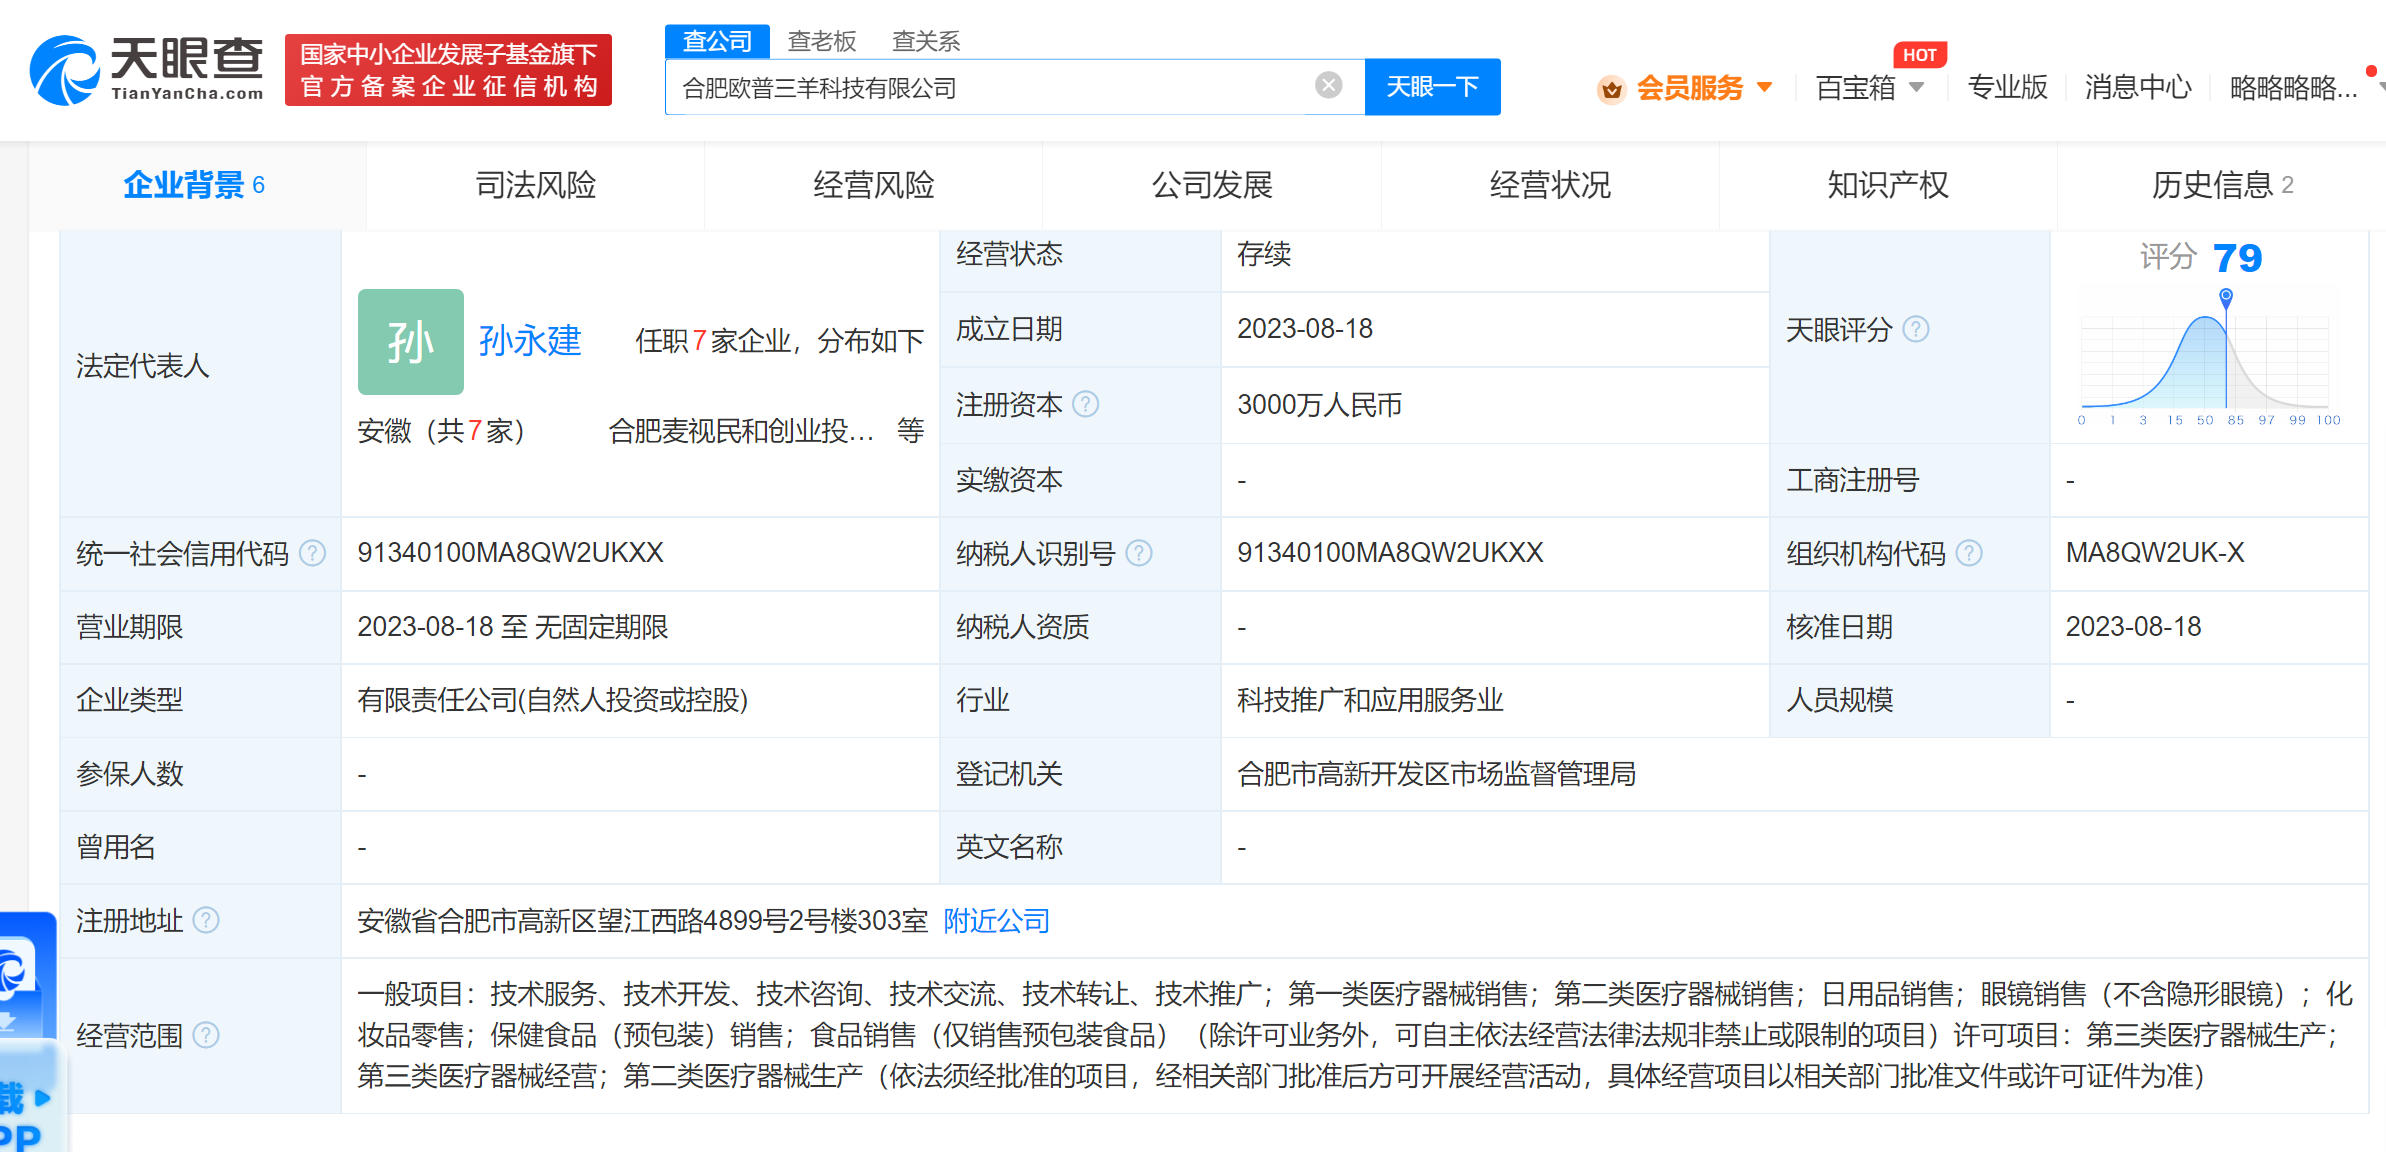Expand the 会员服务 dropdown arrow
The height and width of the screenshot is (1152, 2386).
pos(1765,87)
